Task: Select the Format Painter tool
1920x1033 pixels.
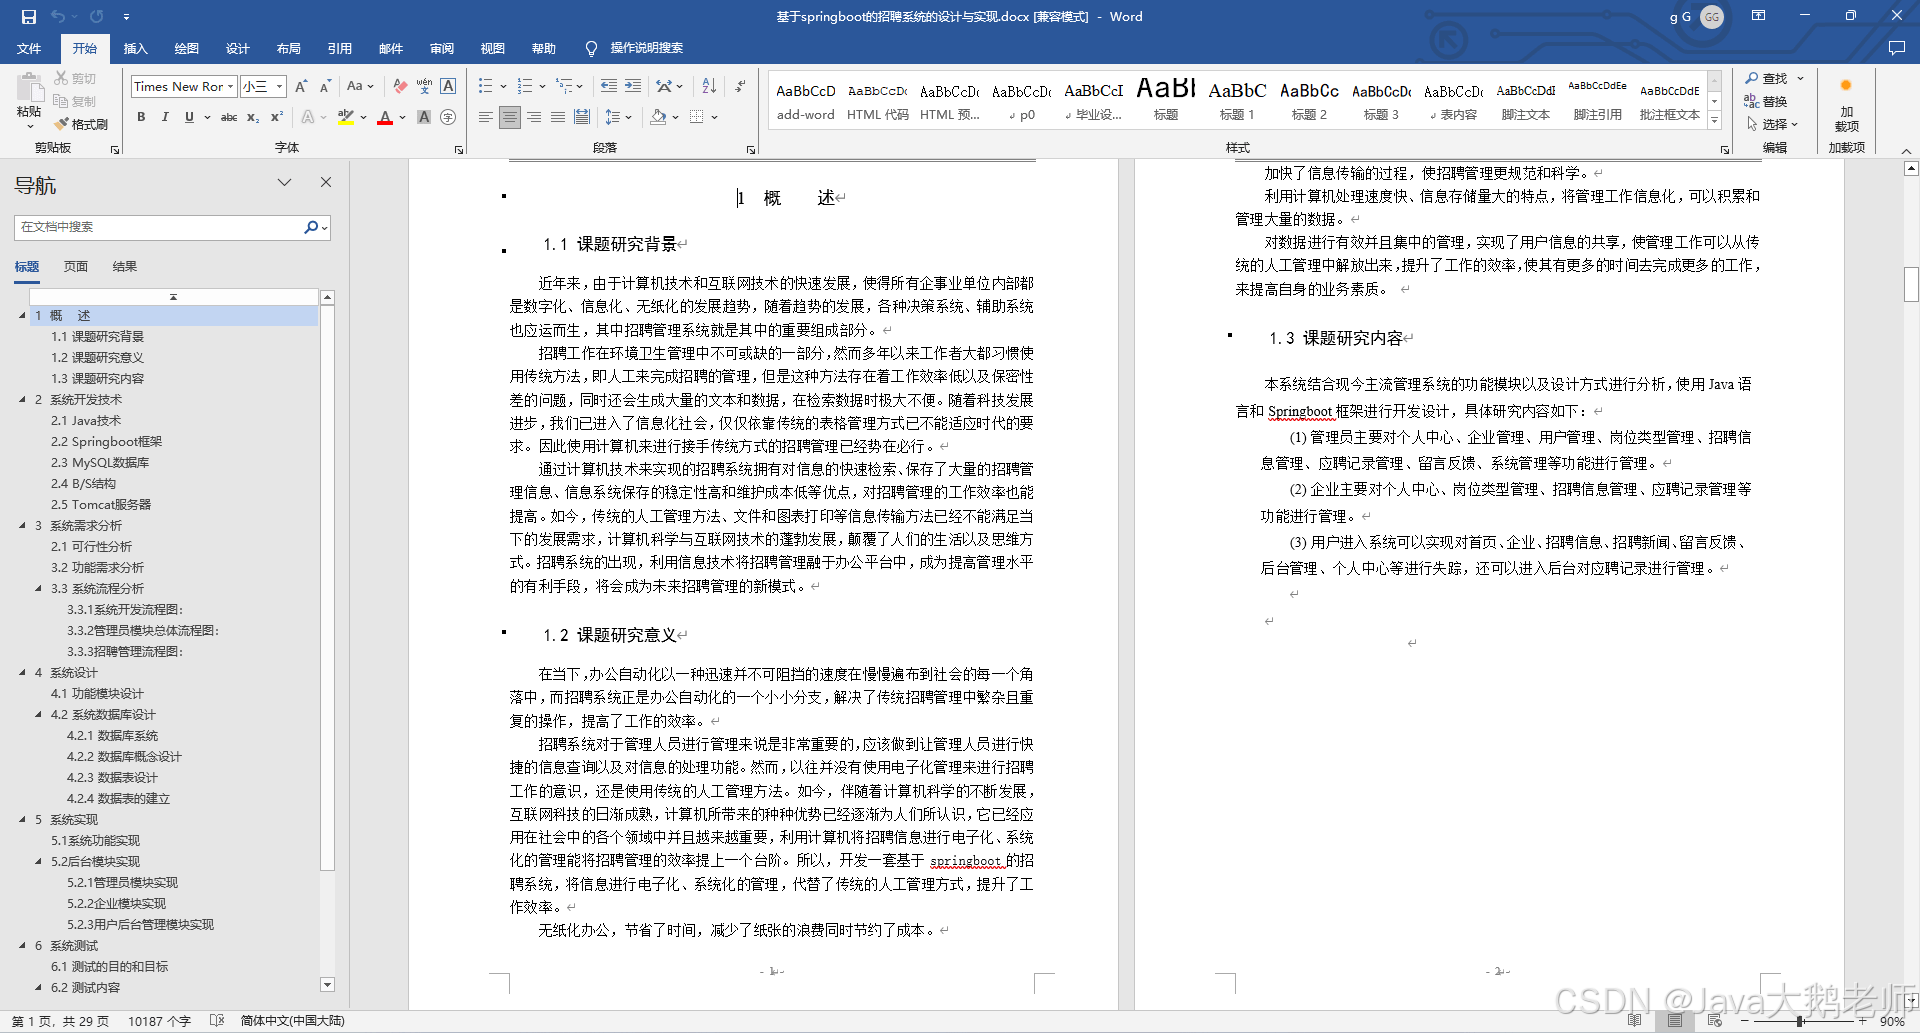Action: point(82,124)
